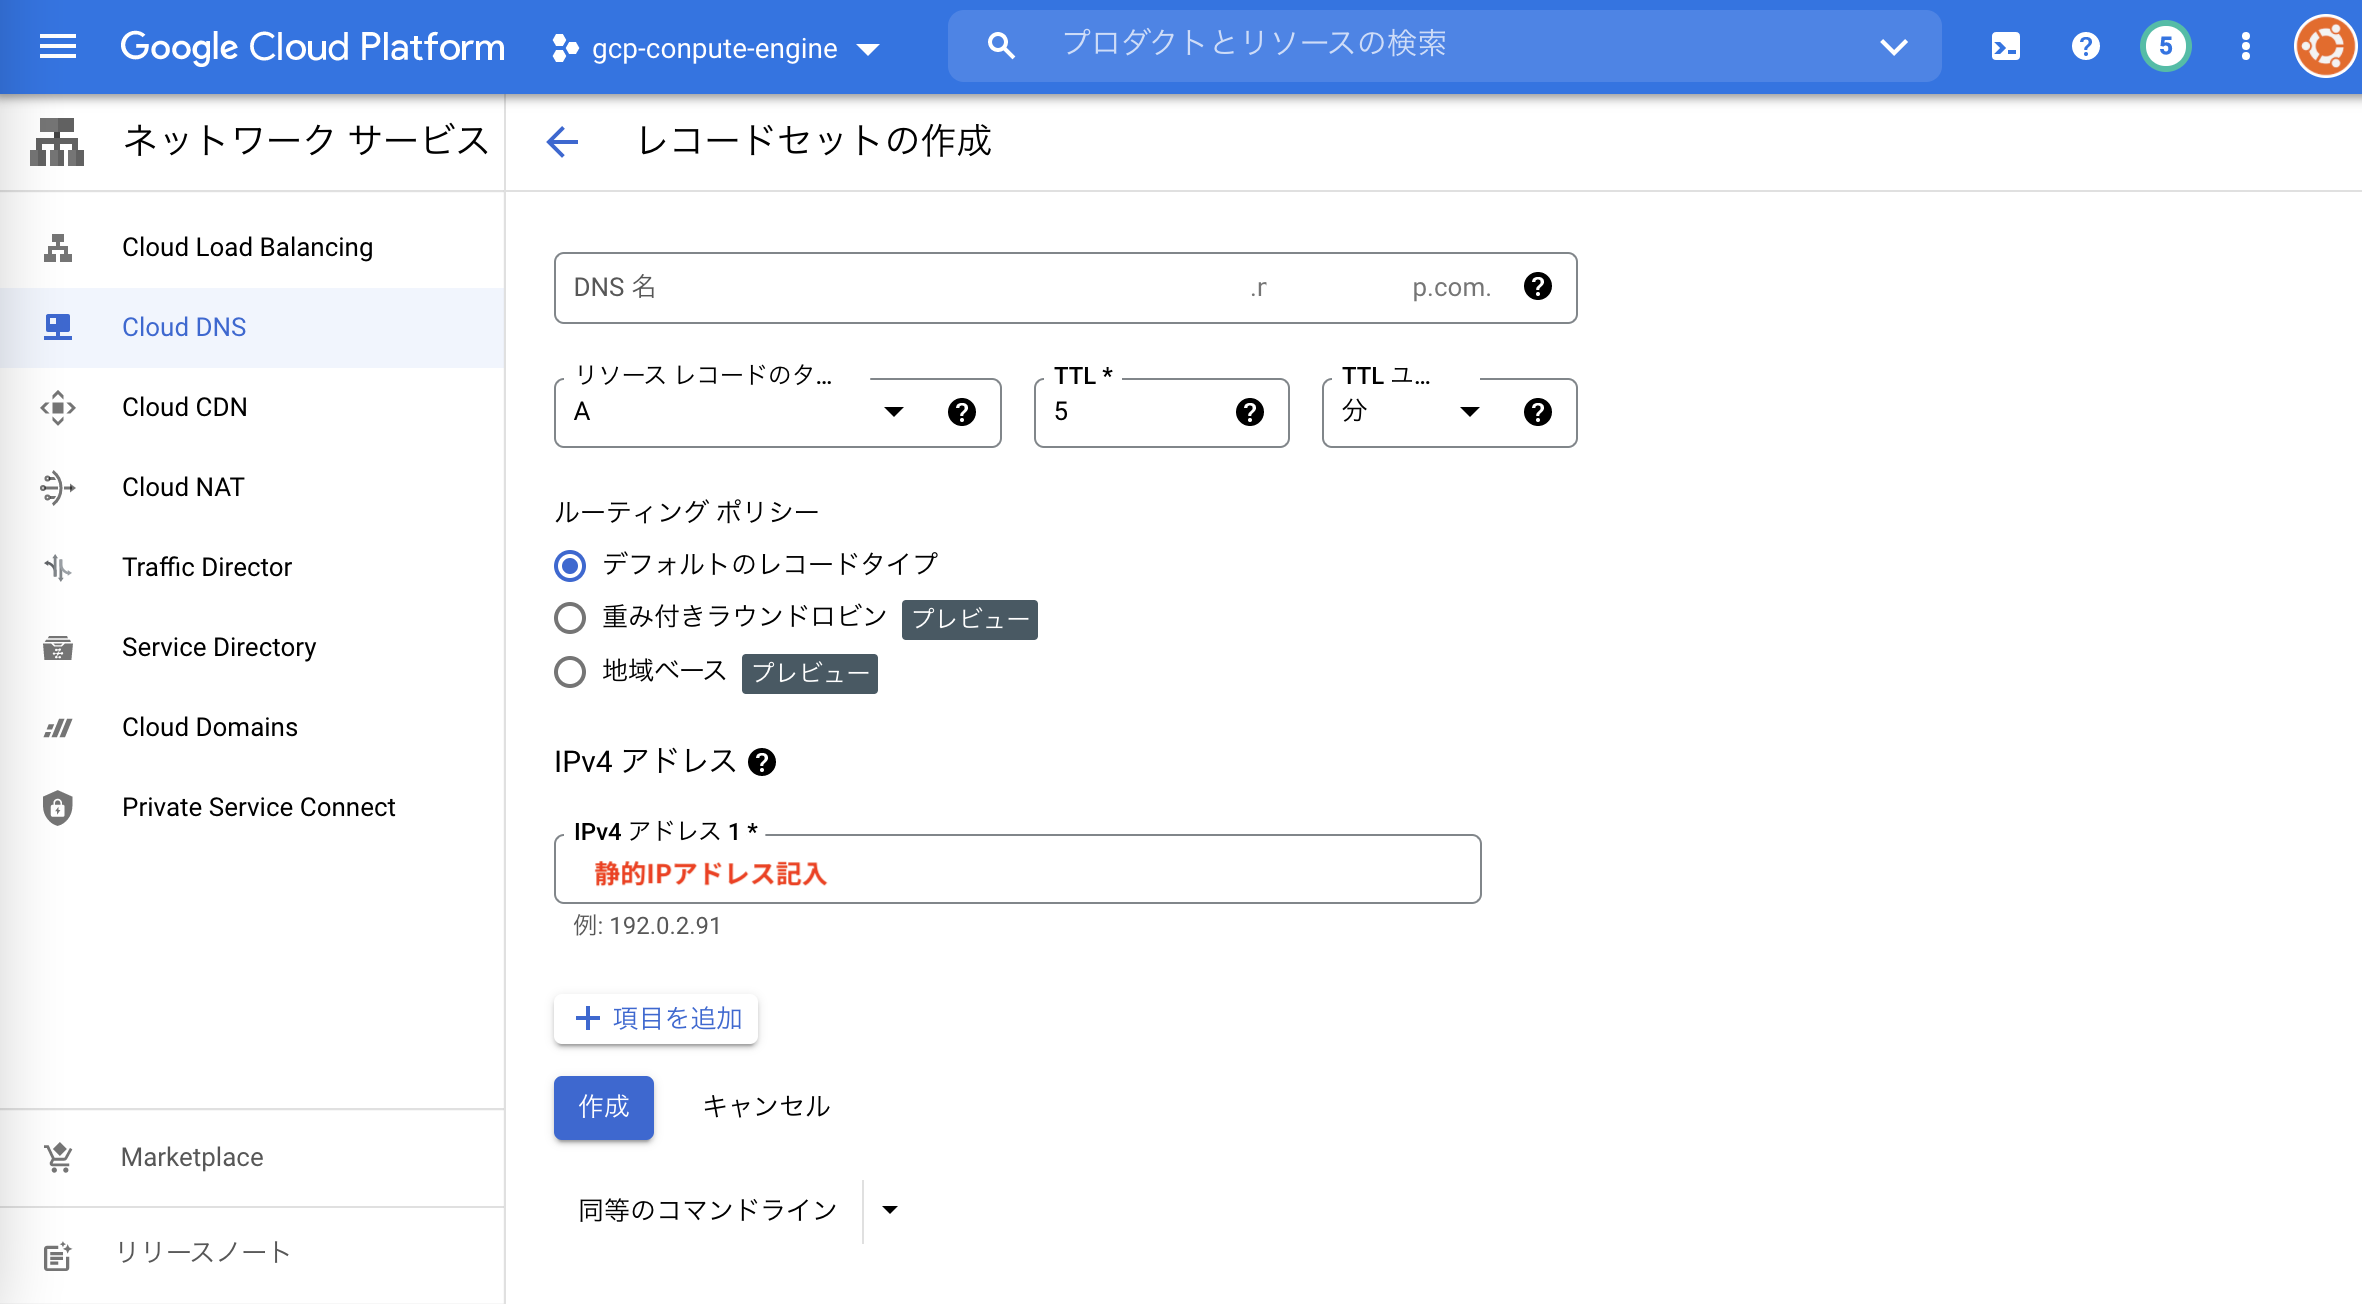Open the help question mark in top bar
Image resolution: width=2362 pixels, height=1304 pixels.
tap(2085, 46)
